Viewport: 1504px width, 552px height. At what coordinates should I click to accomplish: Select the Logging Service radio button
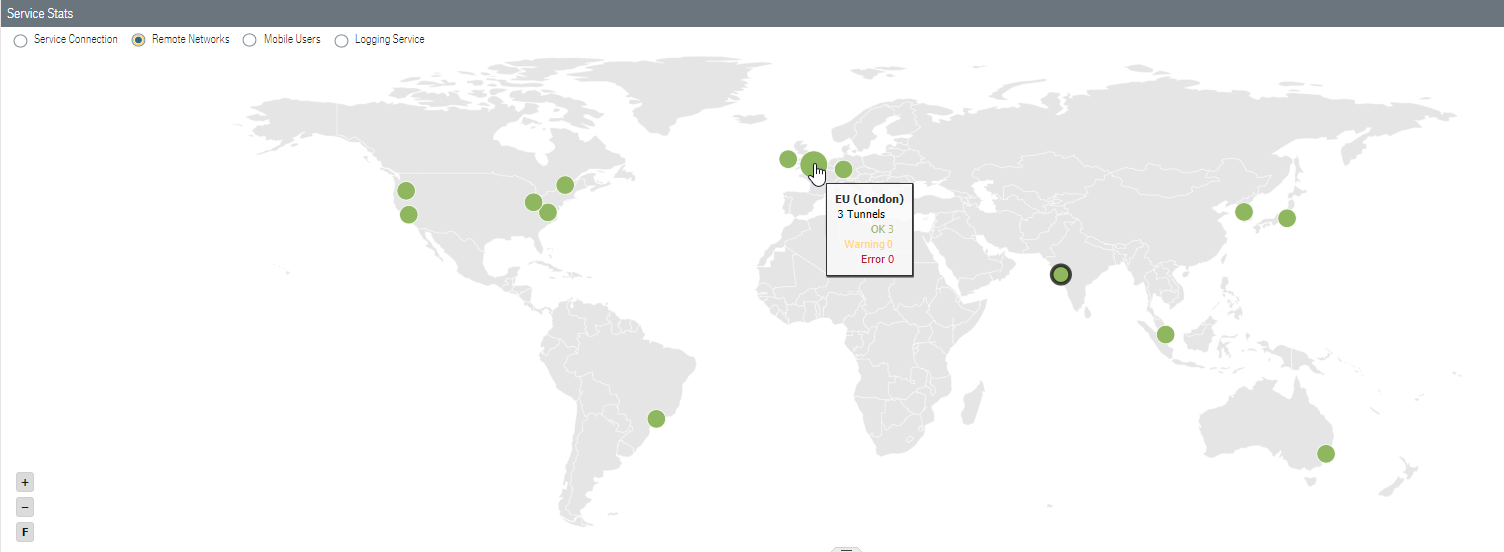(341, 41)
